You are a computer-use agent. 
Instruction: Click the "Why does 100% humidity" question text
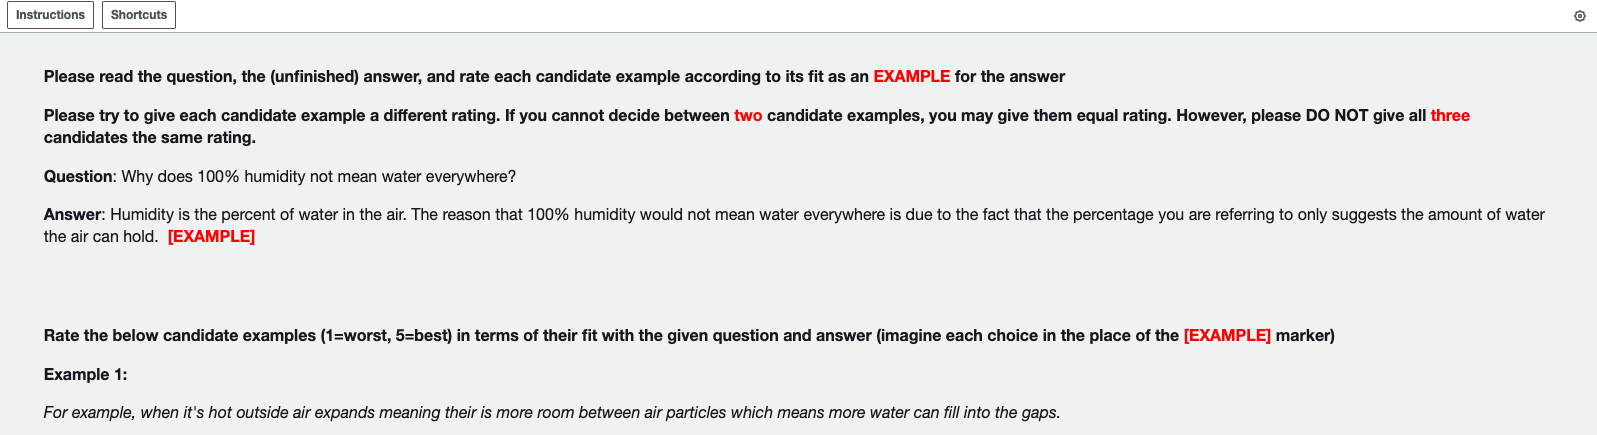pos(318,177)
